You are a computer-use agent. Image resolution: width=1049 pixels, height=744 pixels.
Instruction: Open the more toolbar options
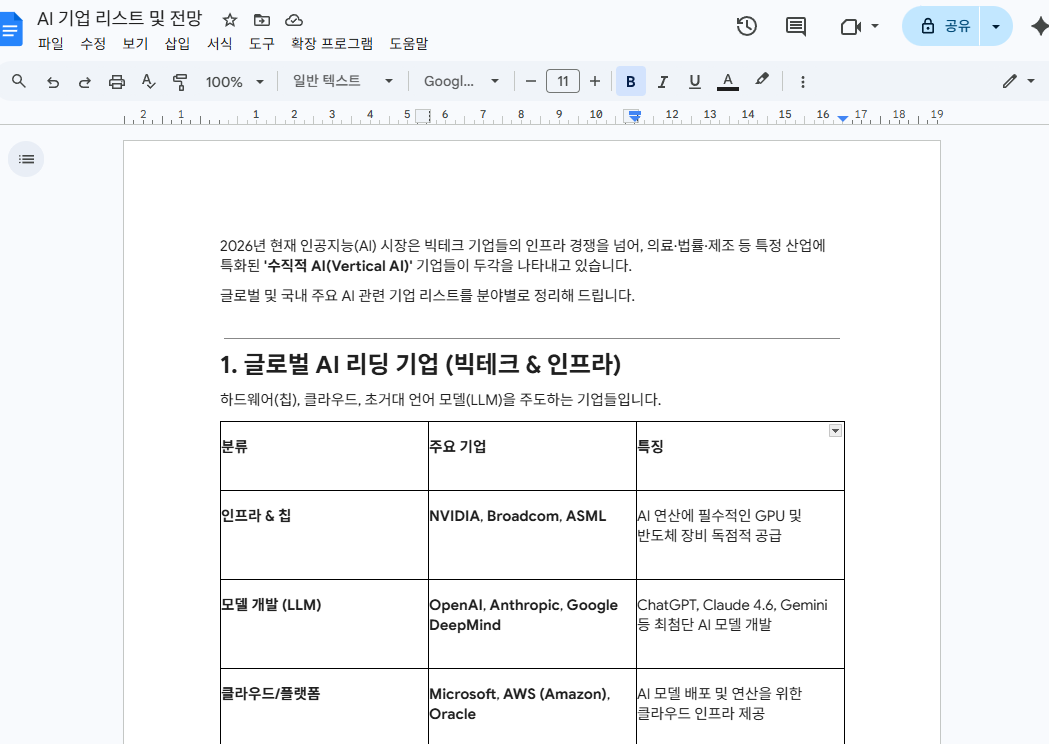(x=802, y=82)
